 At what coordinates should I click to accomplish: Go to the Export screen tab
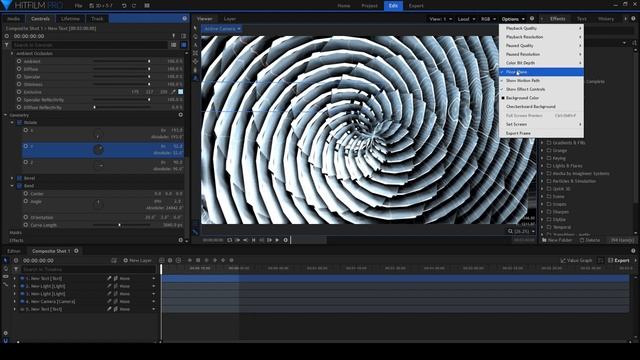[416, 6]
